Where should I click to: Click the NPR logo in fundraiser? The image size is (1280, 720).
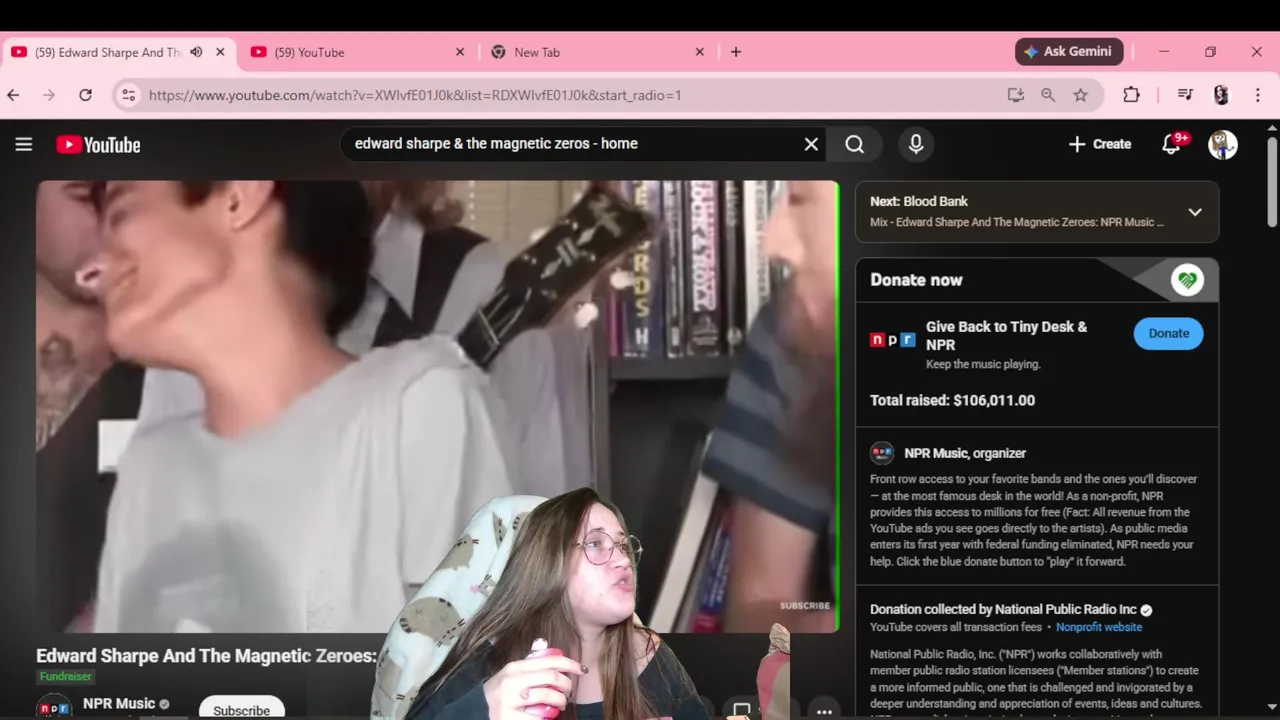892,340
